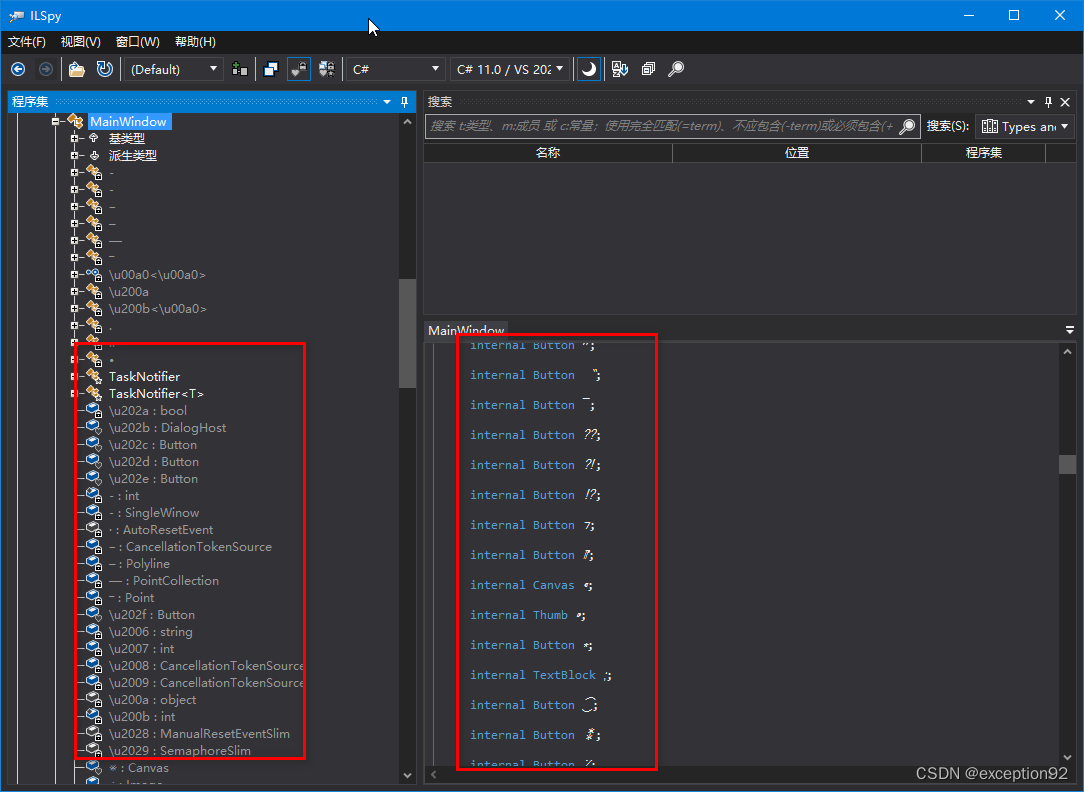
Task: Expand the \u200b<\u00a0> node
Action: point(75,308)
